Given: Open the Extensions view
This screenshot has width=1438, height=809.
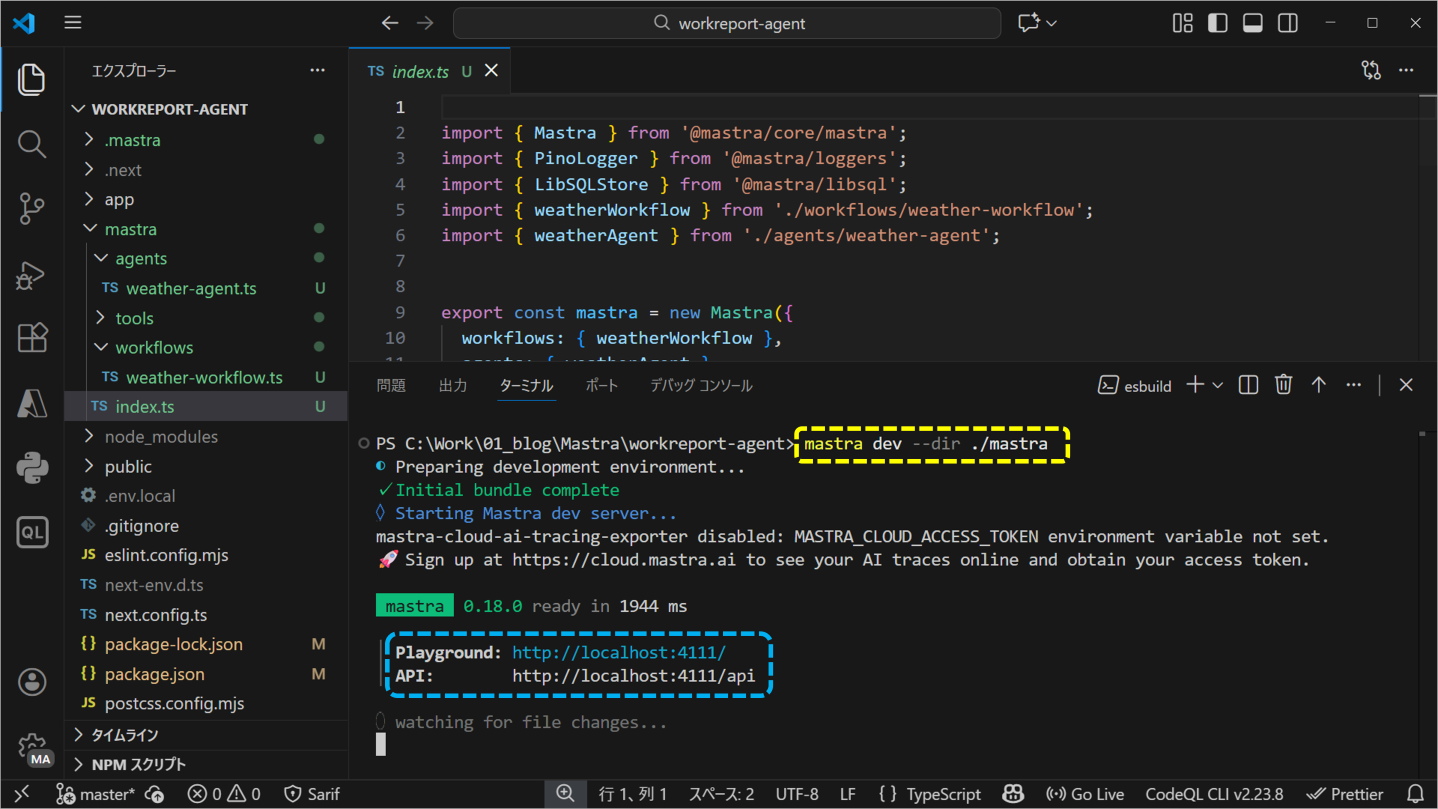Looking at the screenshot, I should click(x=31, y=338).
